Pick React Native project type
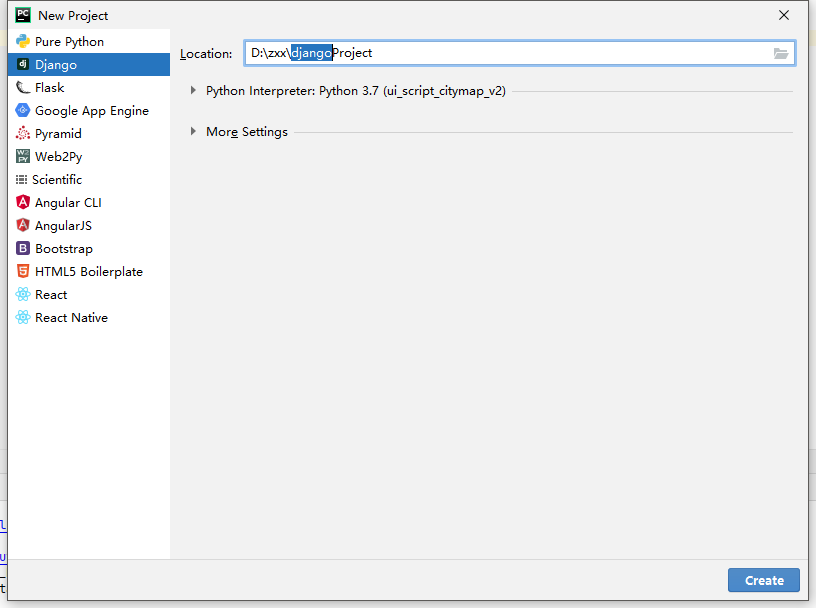 [x=89, y=318]
